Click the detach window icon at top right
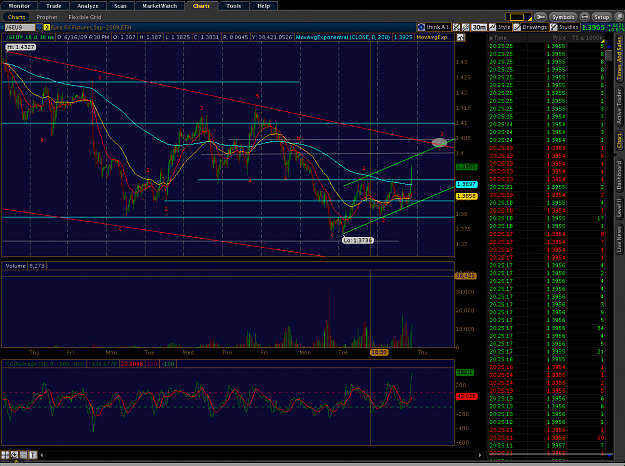Screen dimensions: 625x466 click(x=619, y=17)
